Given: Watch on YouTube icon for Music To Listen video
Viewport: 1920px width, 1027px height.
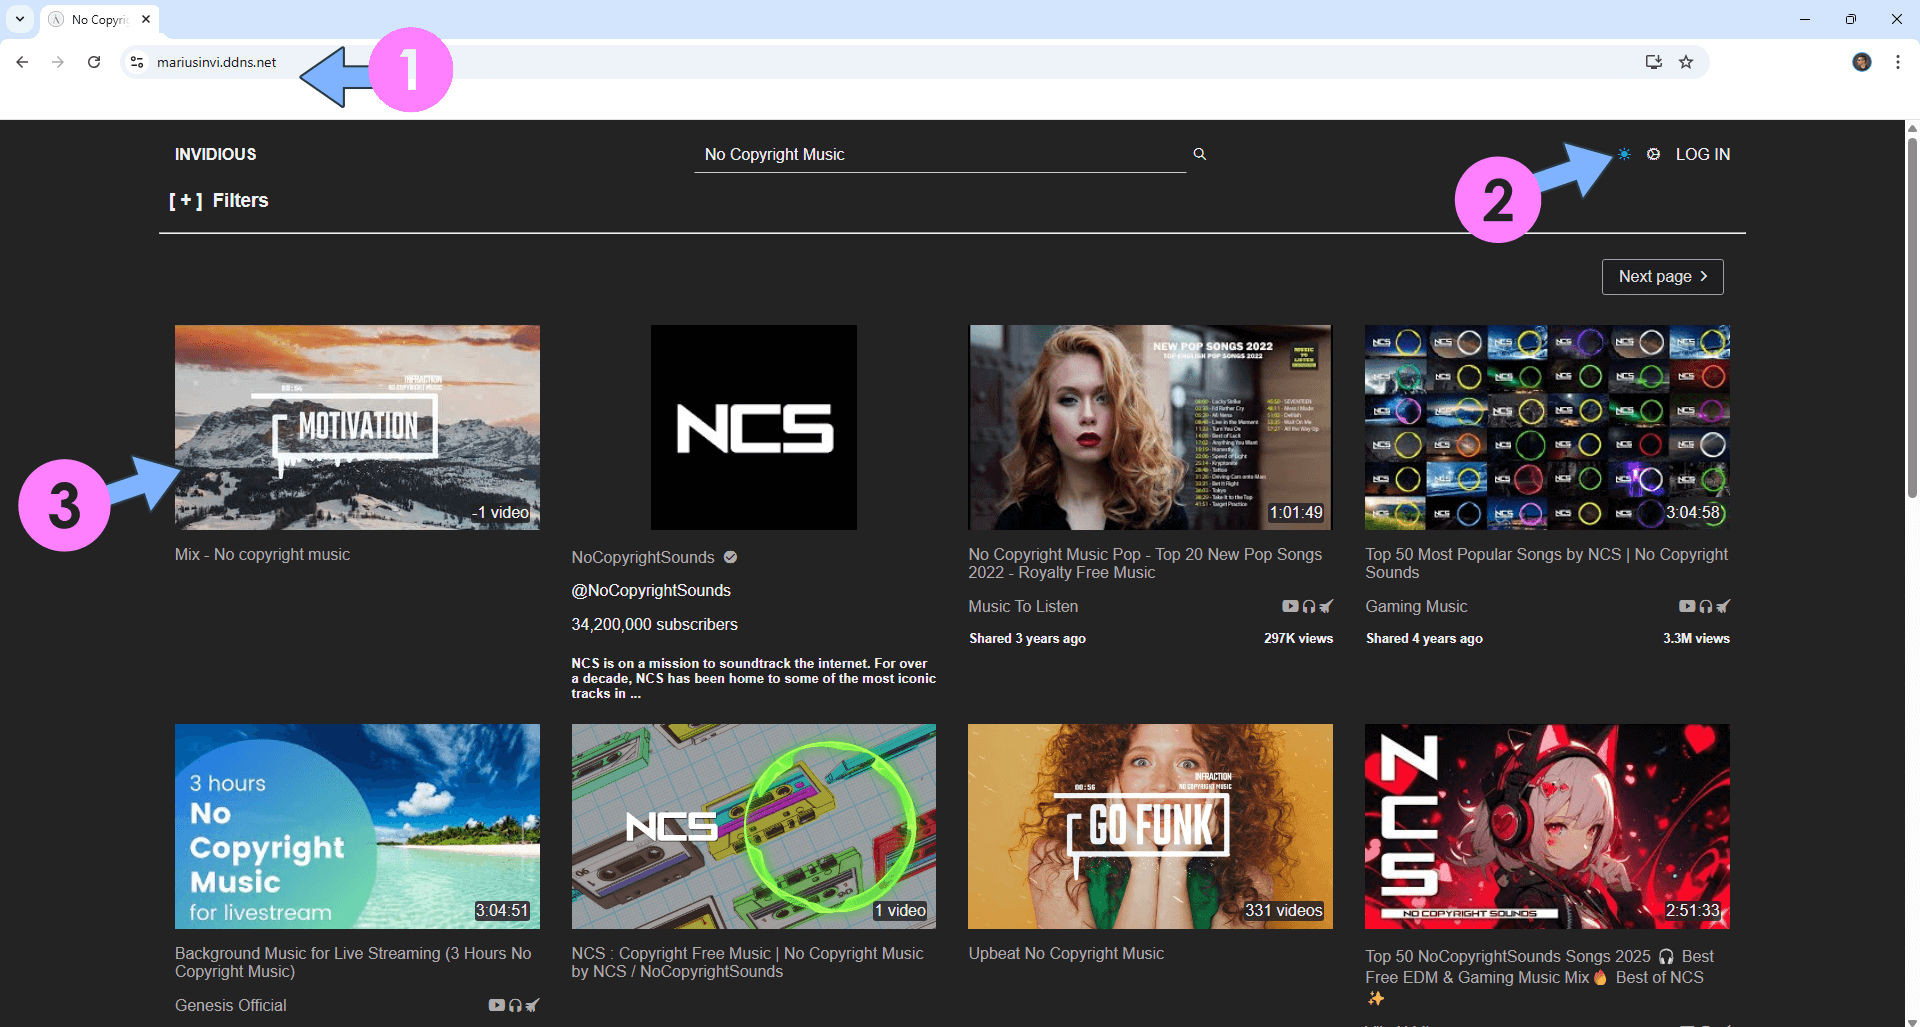Looking at the screenshot, I should [1290, 606].
